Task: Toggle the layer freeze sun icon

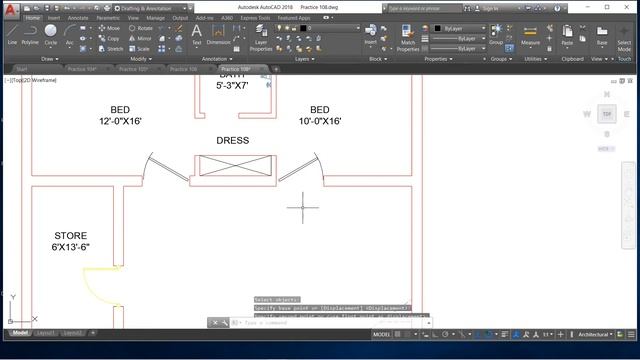Action: (287, 28)
